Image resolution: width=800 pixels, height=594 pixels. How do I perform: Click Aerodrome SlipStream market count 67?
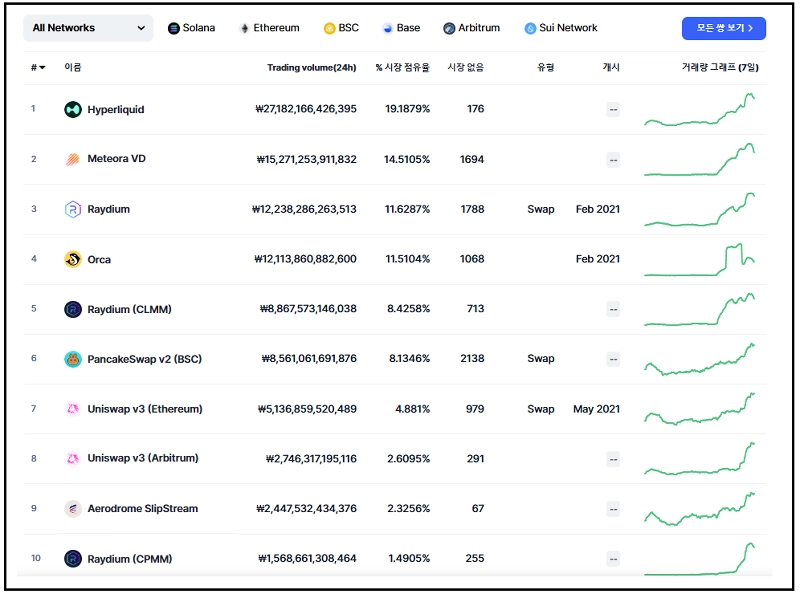click(x=478, y=509)
